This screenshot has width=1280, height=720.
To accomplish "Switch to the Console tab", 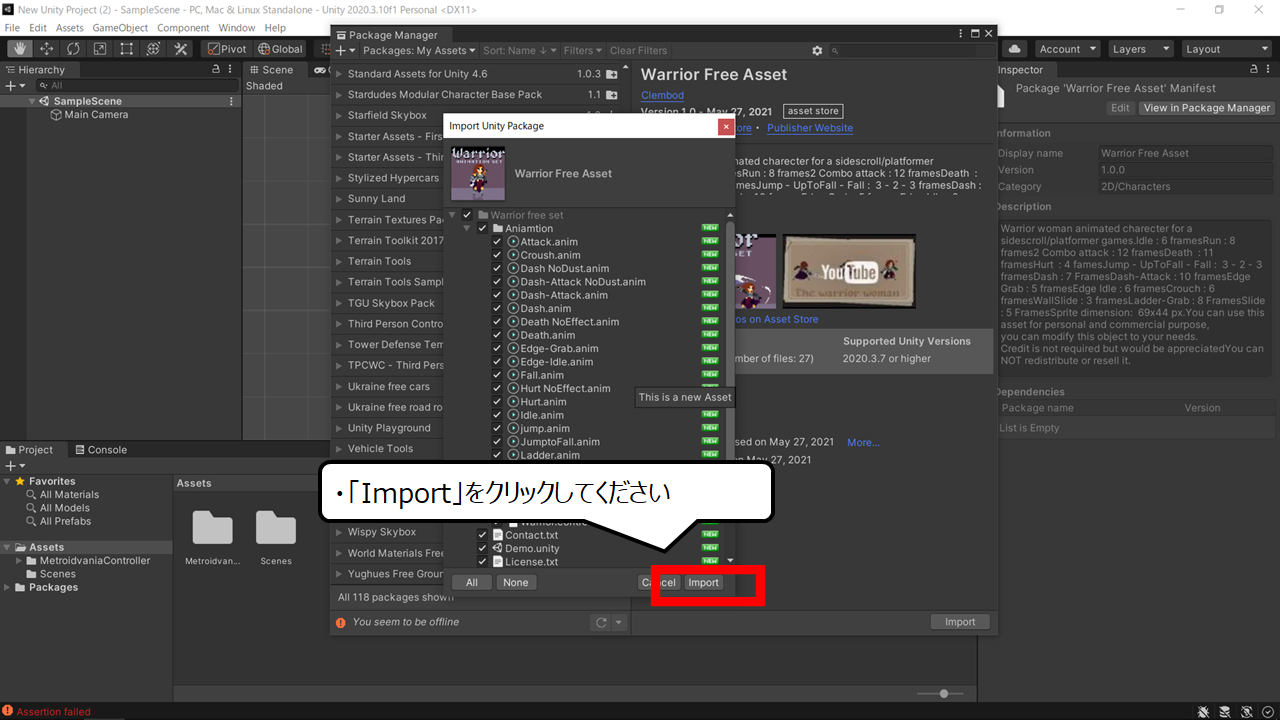I will pos(100,450).
